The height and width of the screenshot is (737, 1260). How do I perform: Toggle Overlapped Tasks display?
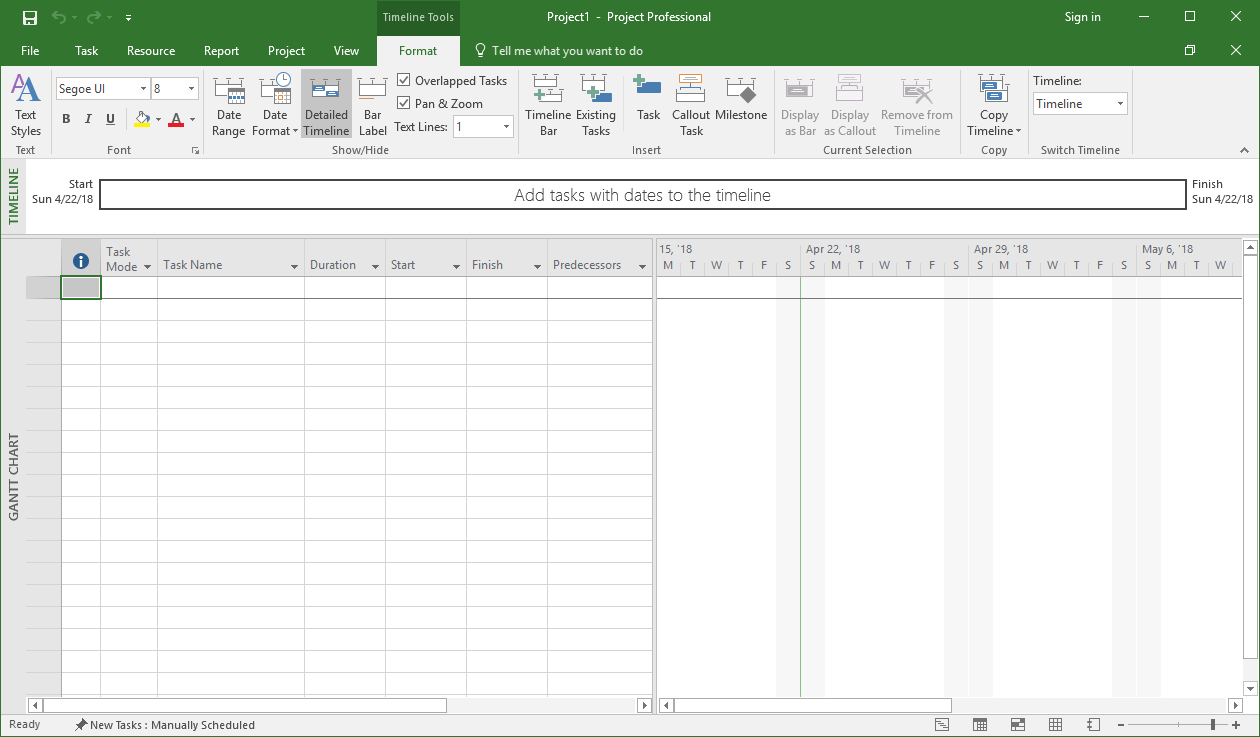click(x=403, y=80)
